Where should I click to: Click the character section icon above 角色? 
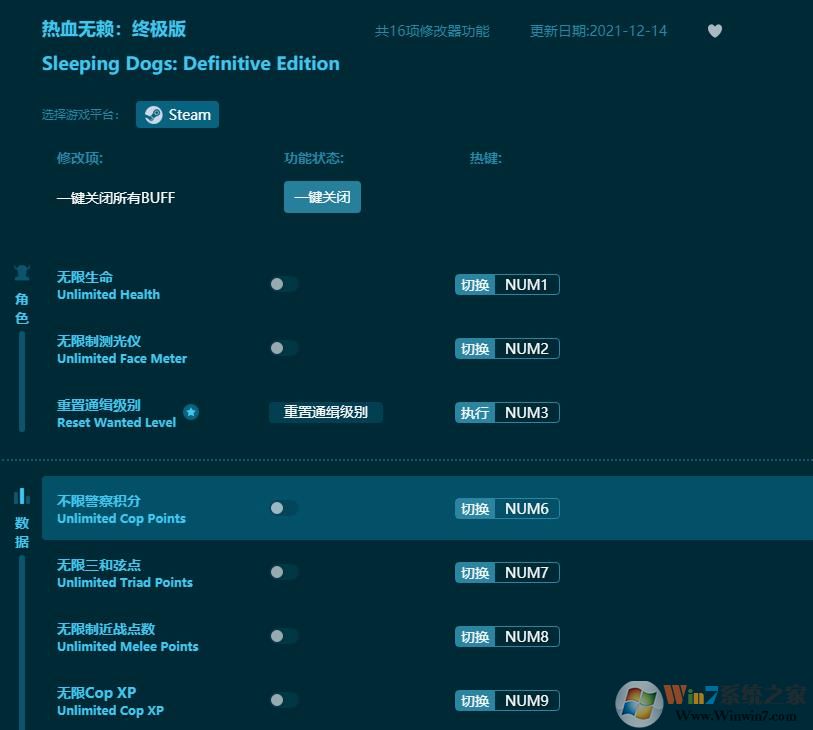tap(22, 273)
